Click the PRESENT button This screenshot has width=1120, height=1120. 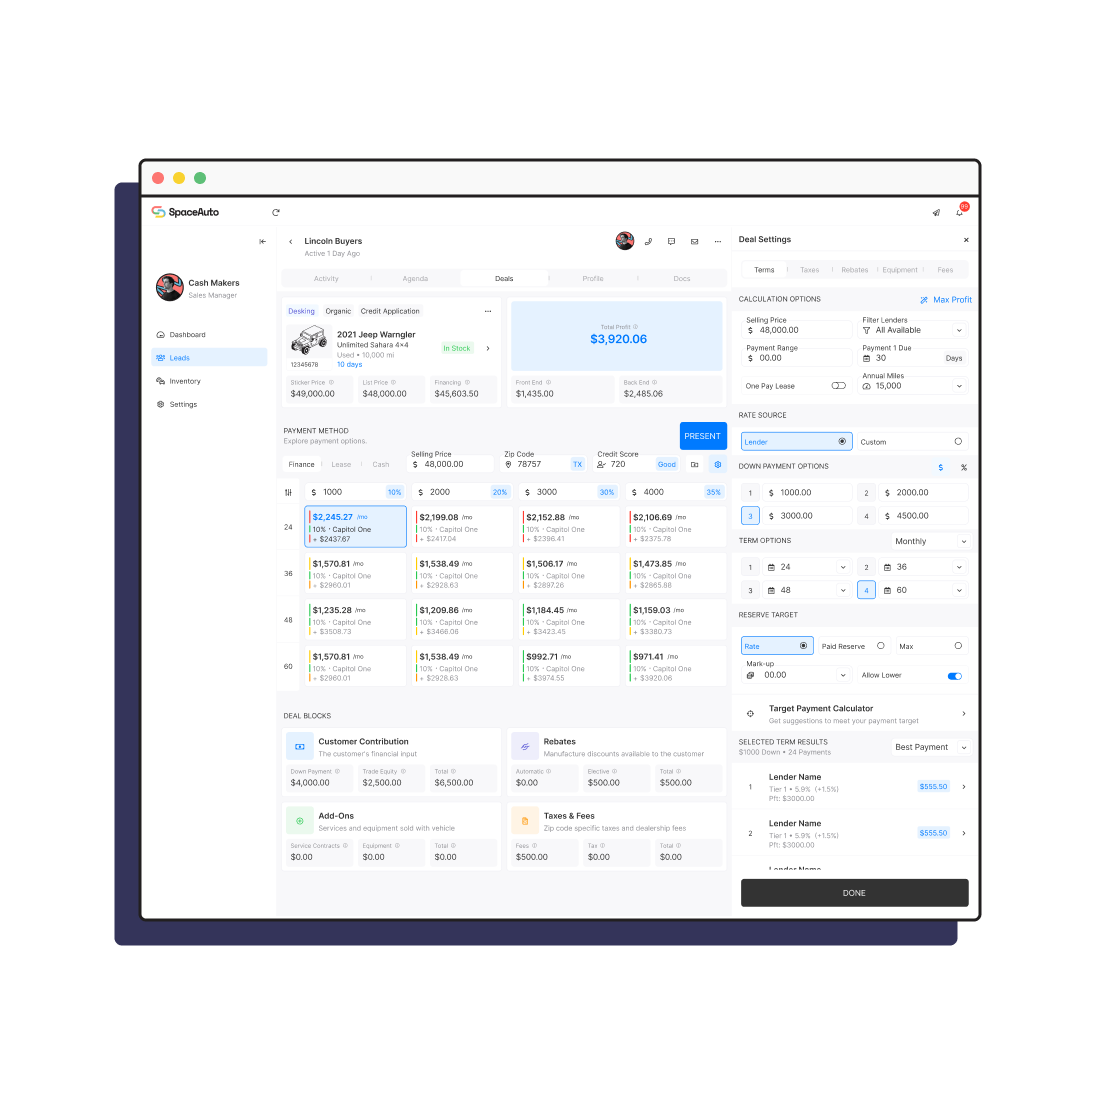coord(703,436)
